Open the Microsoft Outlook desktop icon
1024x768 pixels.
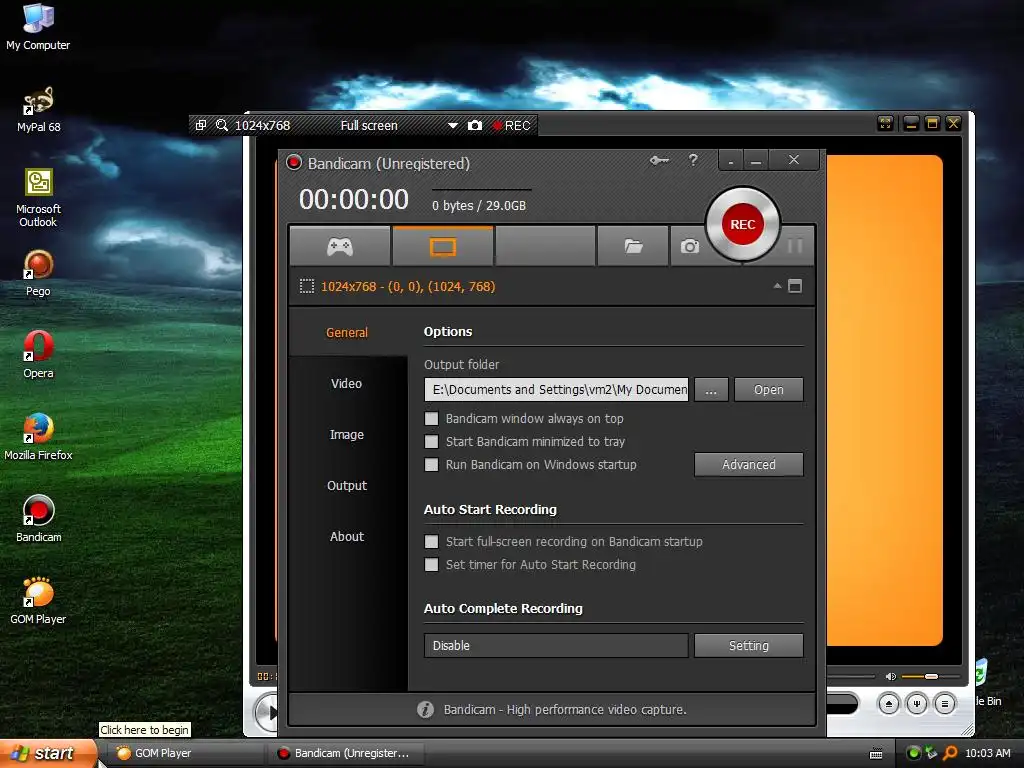(x=39, y=198)
